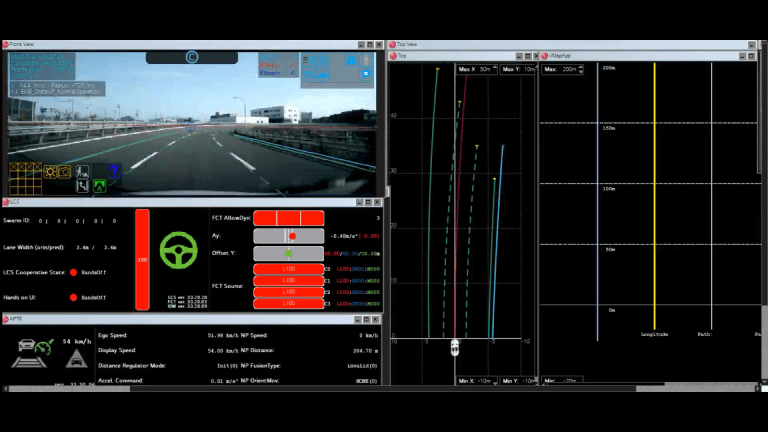This screenshot has width=768, height=432.
Task: Click the adaptive cruise car icon in APTR
Action: pyautogui.click(x=26, y=343)
